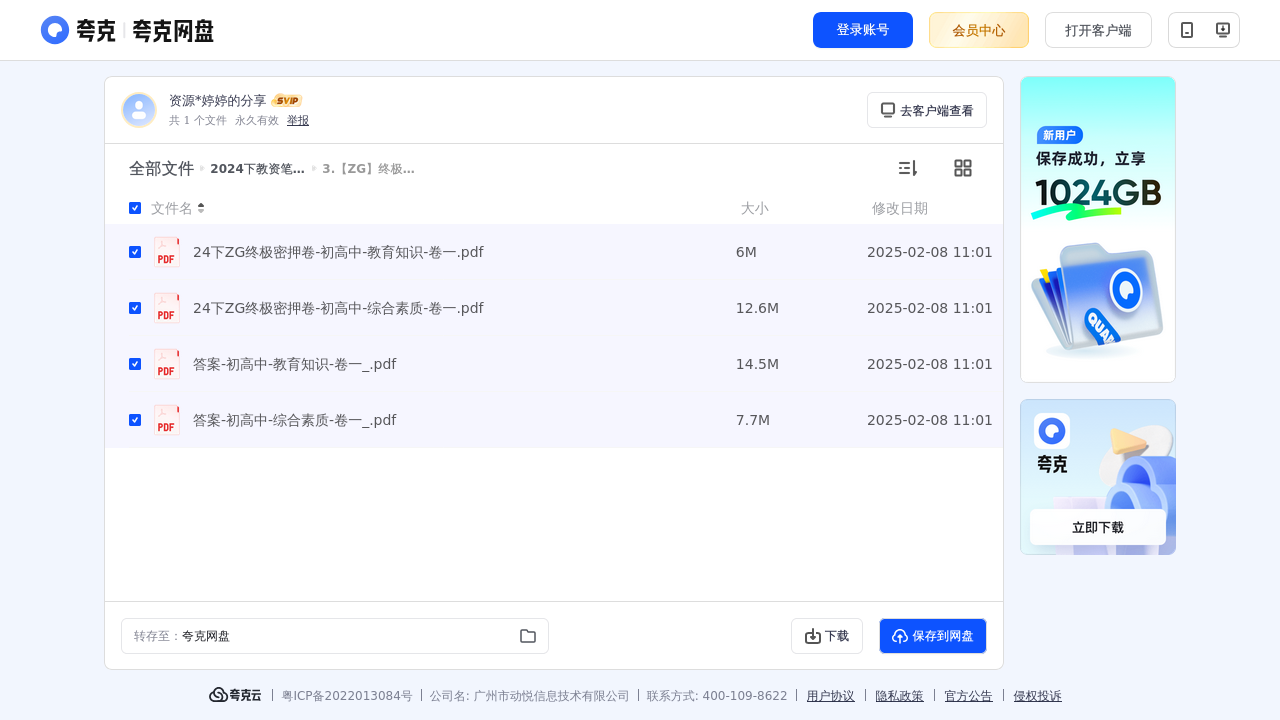The image size is (1280, 720).
Task: Go to the 2024下教资笔… breadcrumb
Action: [x=257, y=169]
